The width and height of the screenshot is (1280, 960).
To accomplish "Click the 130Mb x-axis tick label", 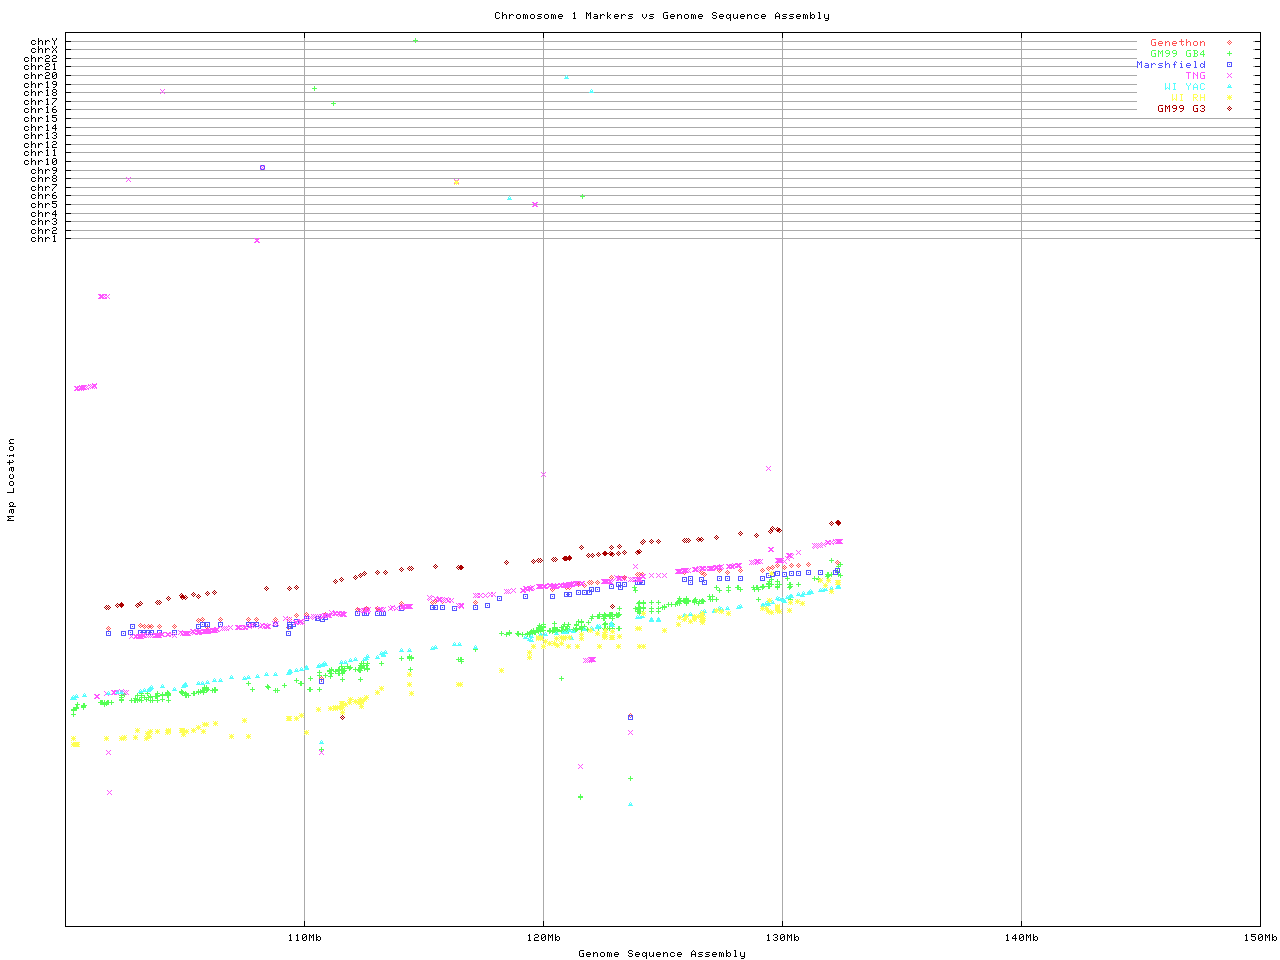I will click(x=782, y=938).
